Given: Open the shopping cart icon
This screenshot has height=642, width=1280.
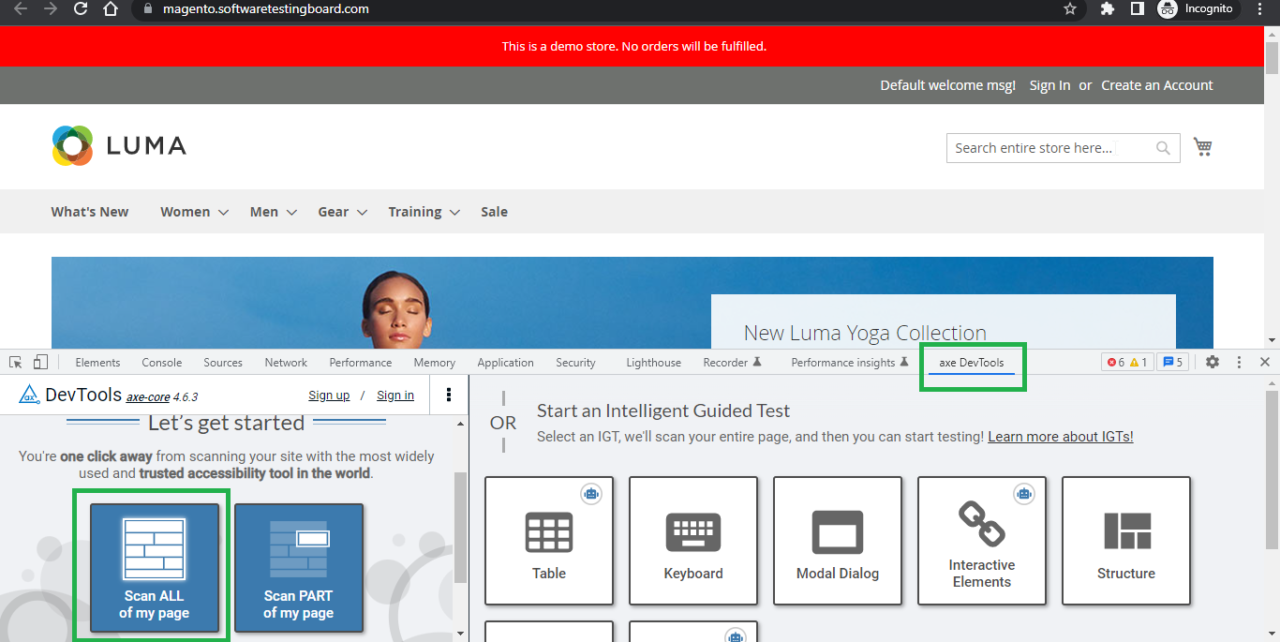Looking at the screenshot, I should click(x=1202, y=147).
